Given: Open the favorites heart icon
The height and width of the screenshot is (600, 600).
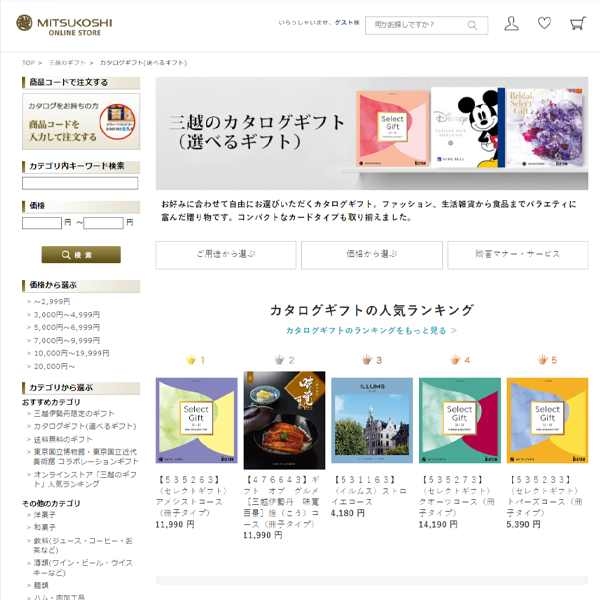Looking at the screenshot, I should [x=544, y=23].
